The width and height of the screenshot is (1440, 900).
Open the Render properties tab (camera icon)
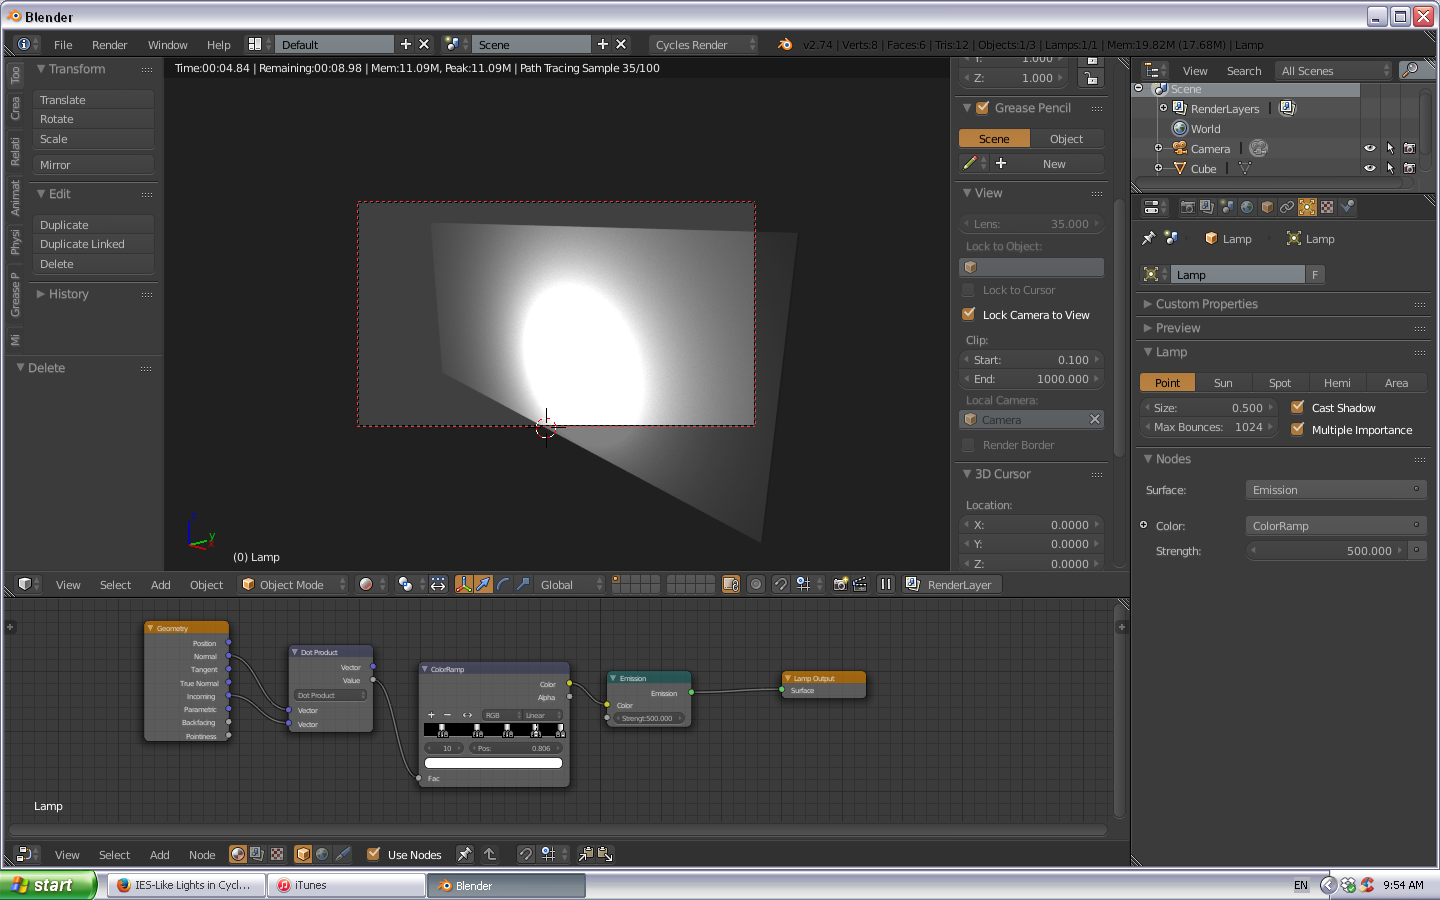[x=1187, y=207]
